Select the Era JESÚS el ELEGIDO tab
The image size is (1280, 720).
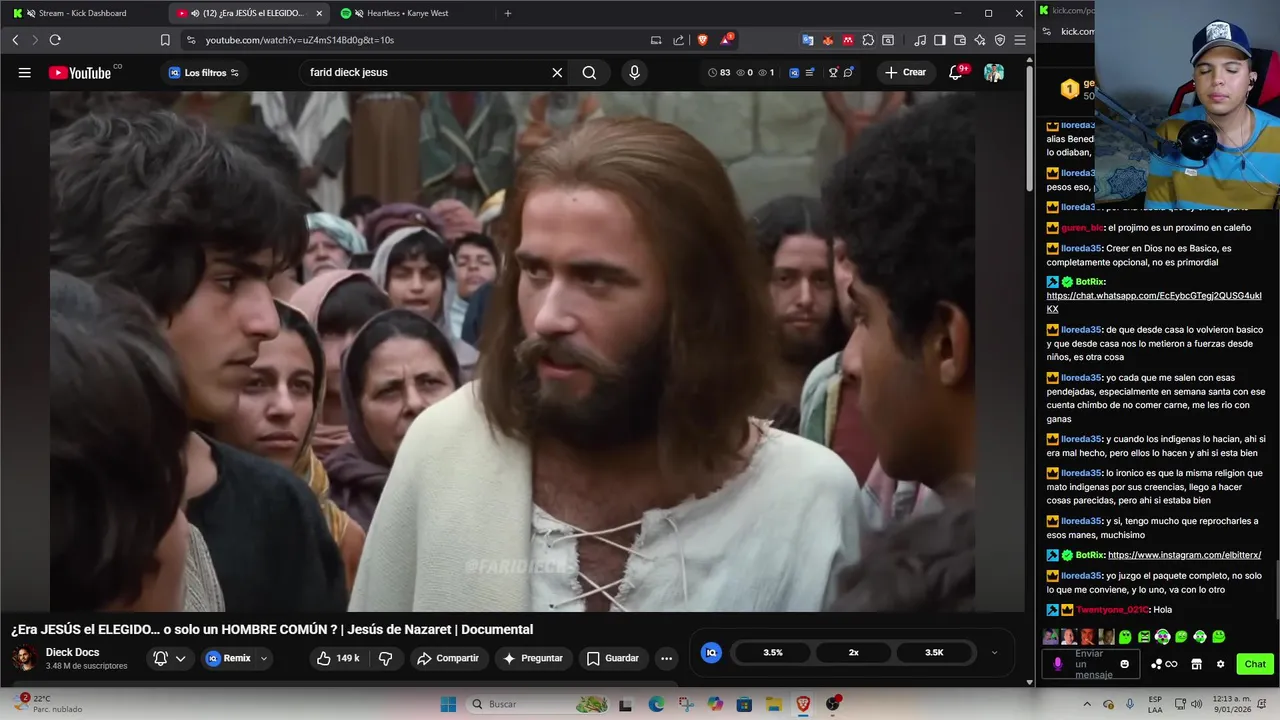(x=250, y=13)
